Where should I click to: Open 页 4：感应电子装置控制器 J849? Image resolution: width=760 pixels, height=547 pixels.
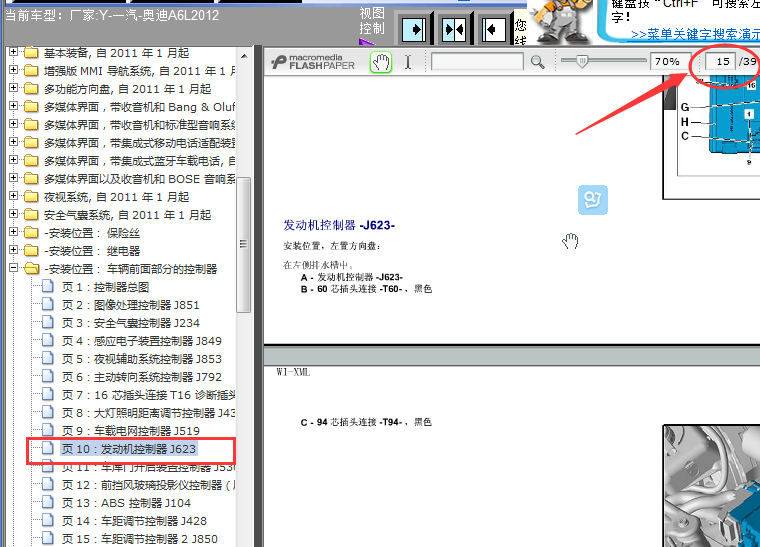coord(142,341)
